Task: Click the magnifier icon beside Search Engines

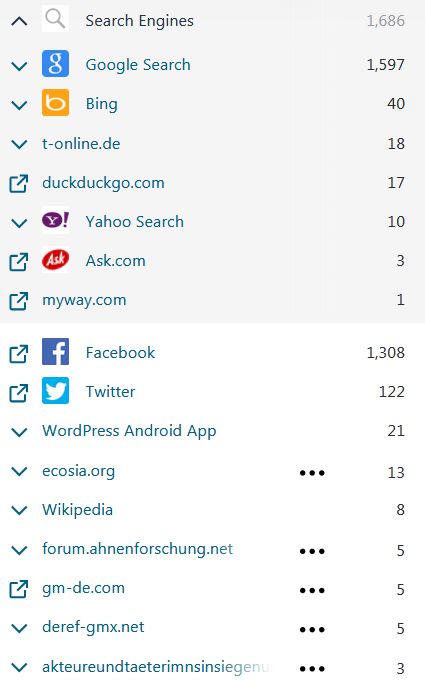Action: pyautogui.click(x=55, y=19)
